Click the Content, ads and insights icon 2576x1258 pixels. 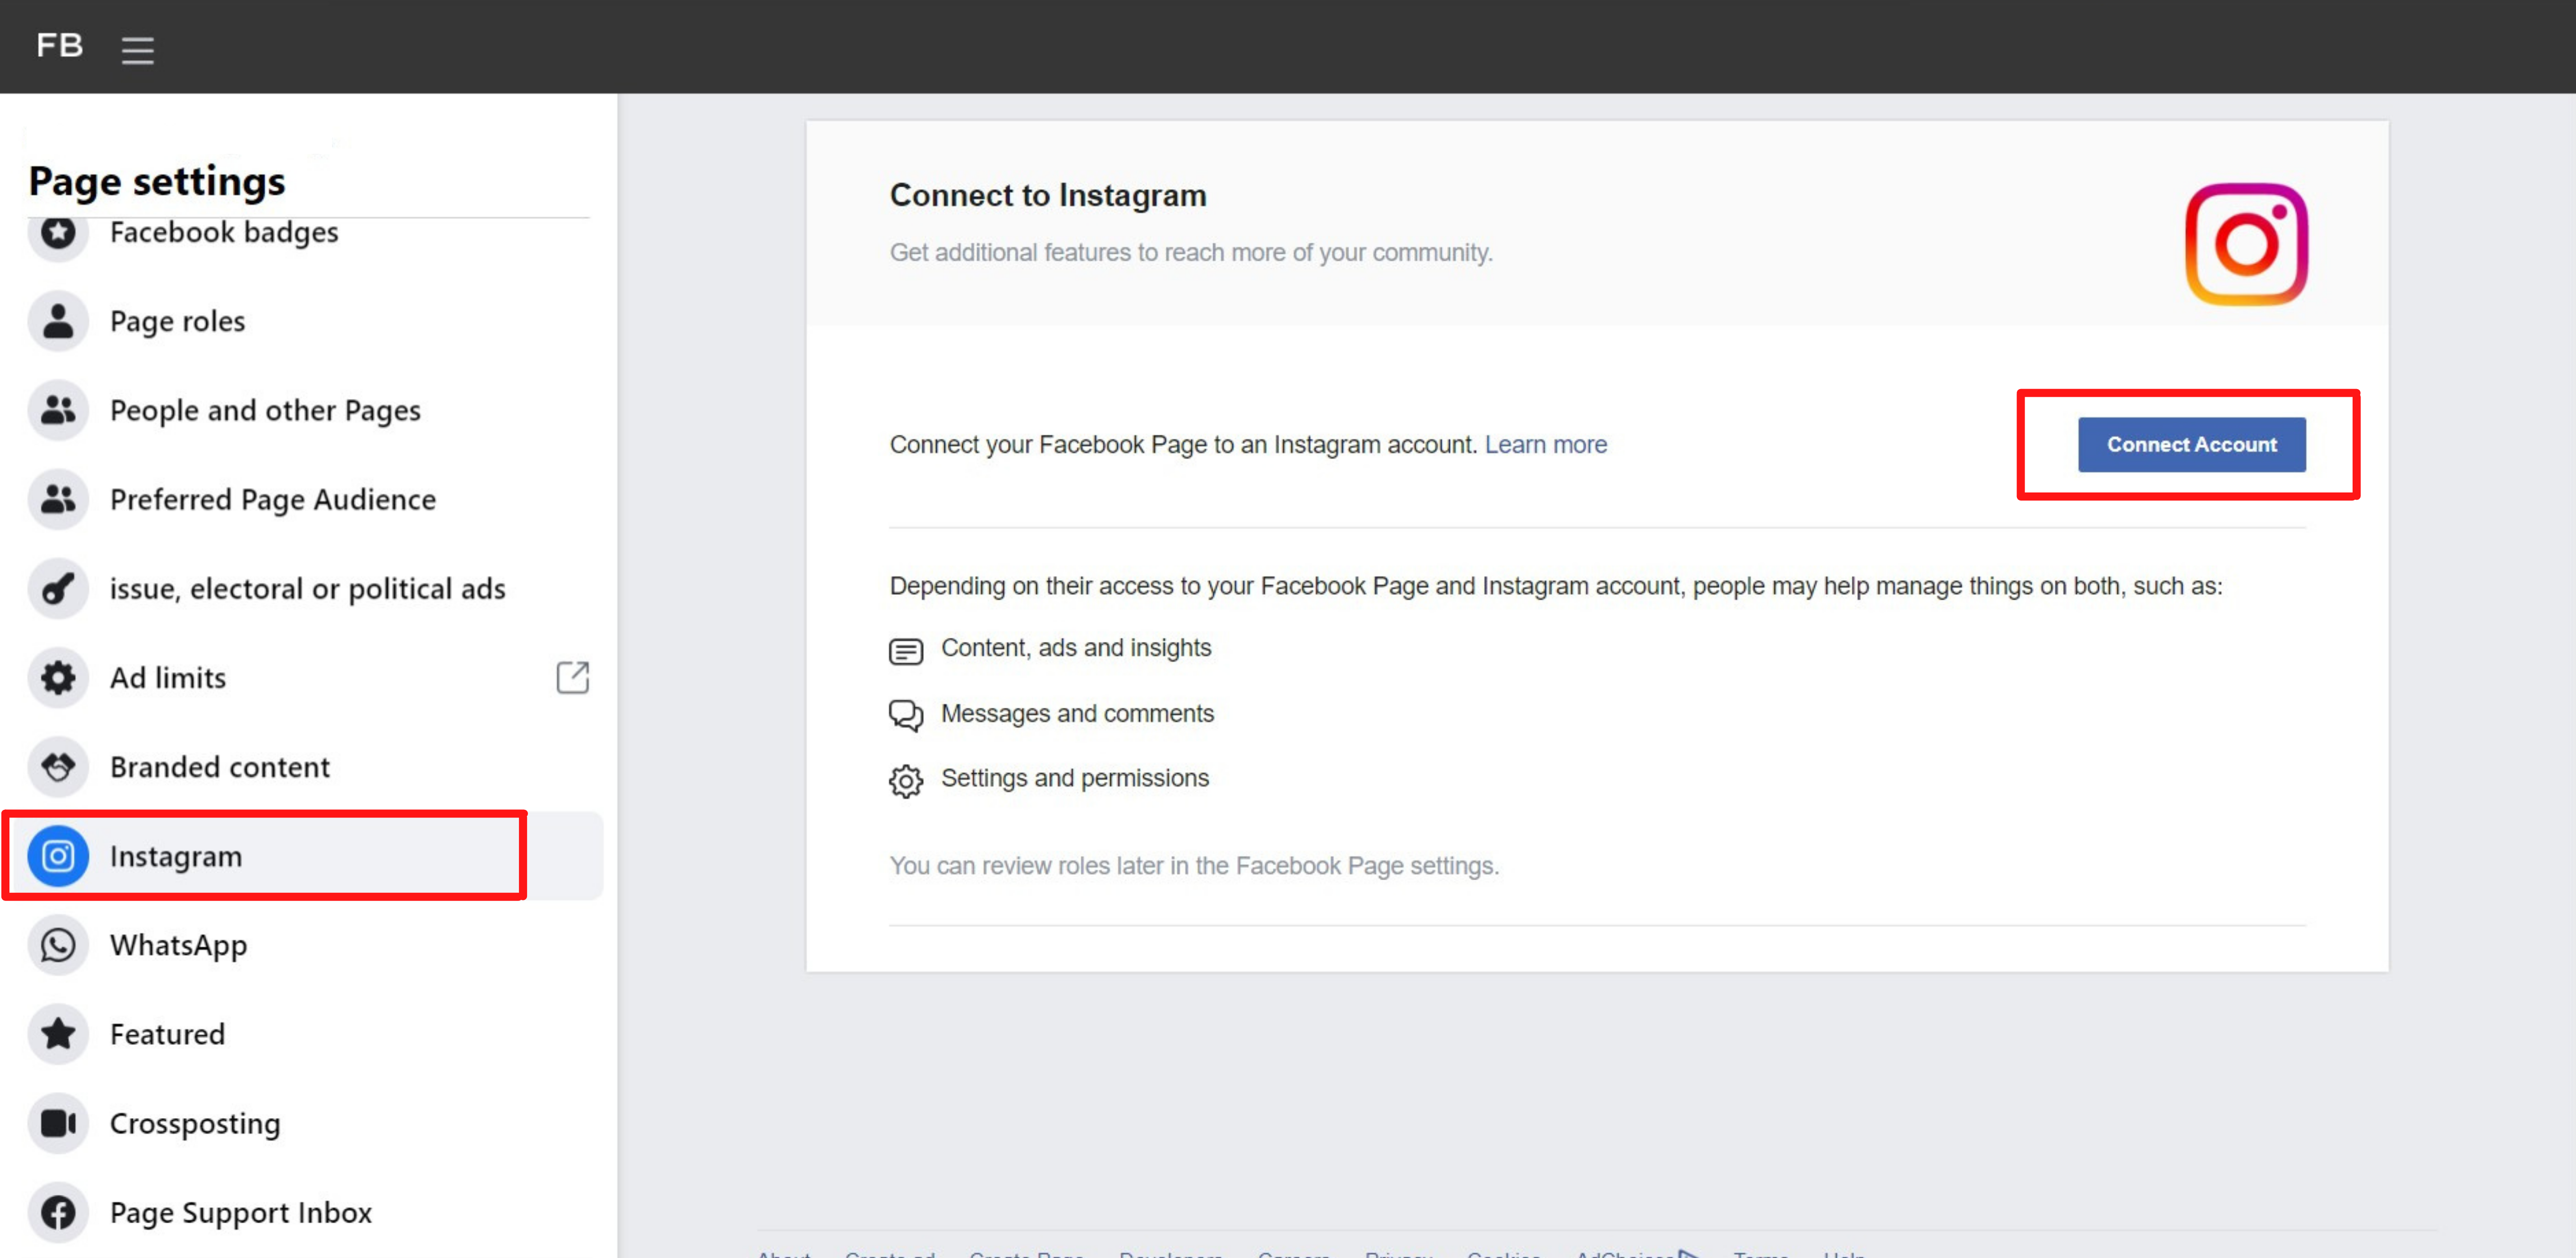pyautogui.click(x=905, y=651)
